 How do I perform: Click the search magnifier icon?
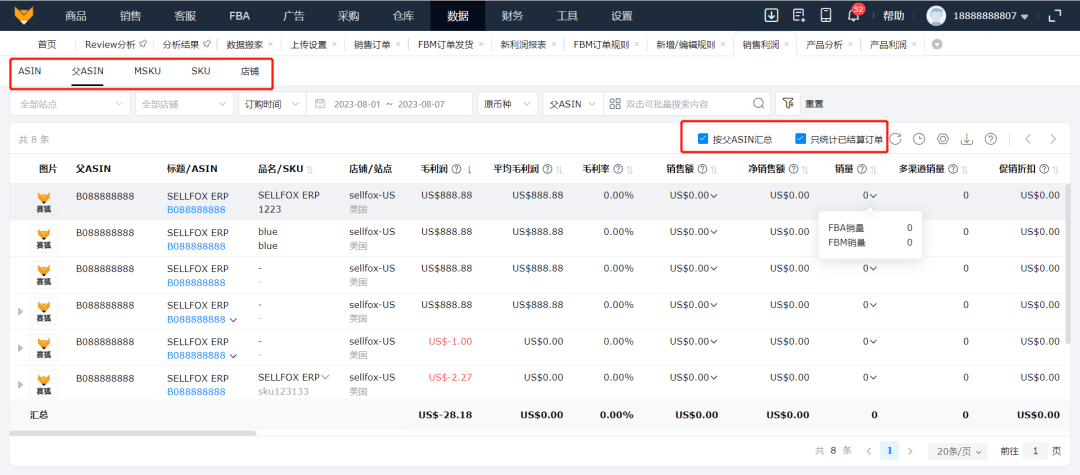[x=758, y=104]
